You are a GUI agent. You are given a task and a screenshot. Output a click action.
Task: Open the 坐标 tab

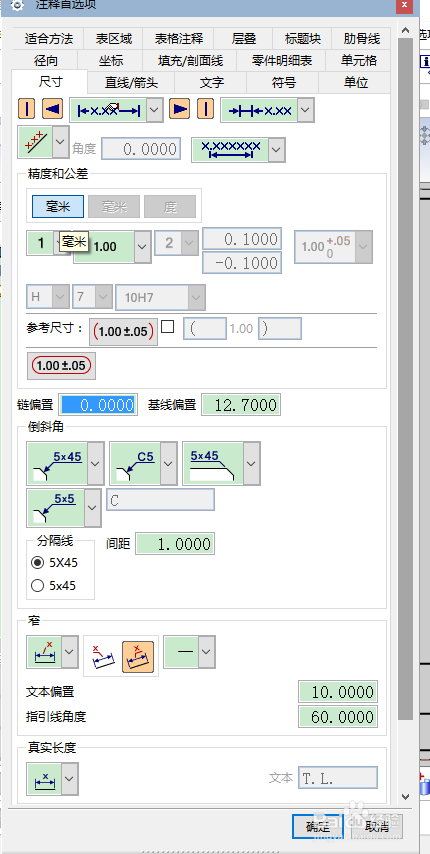[110, 61]
